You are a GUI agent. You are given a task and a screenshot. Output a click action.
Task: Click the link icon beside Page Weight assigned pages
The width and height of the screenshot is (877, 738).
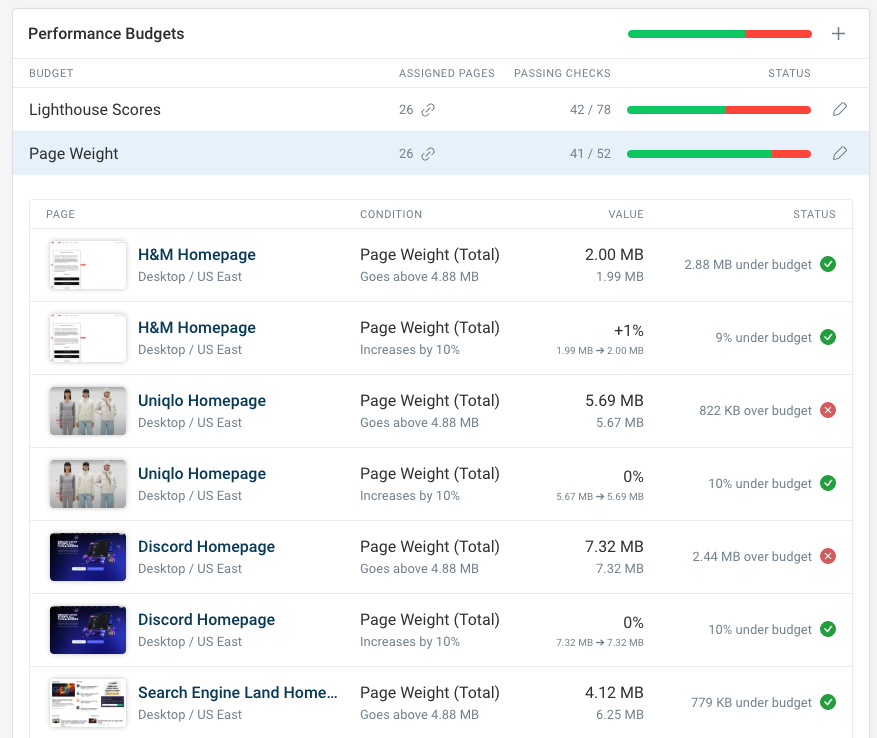[430, 154]
